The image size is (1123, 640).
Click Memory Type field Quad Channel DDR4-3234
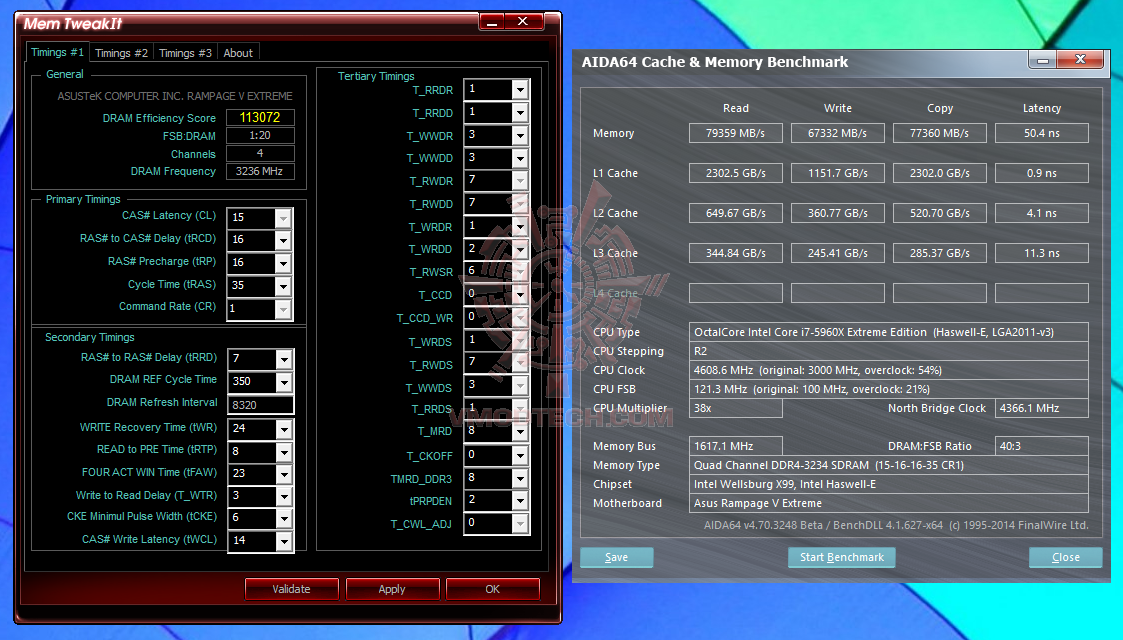[889, 465]
